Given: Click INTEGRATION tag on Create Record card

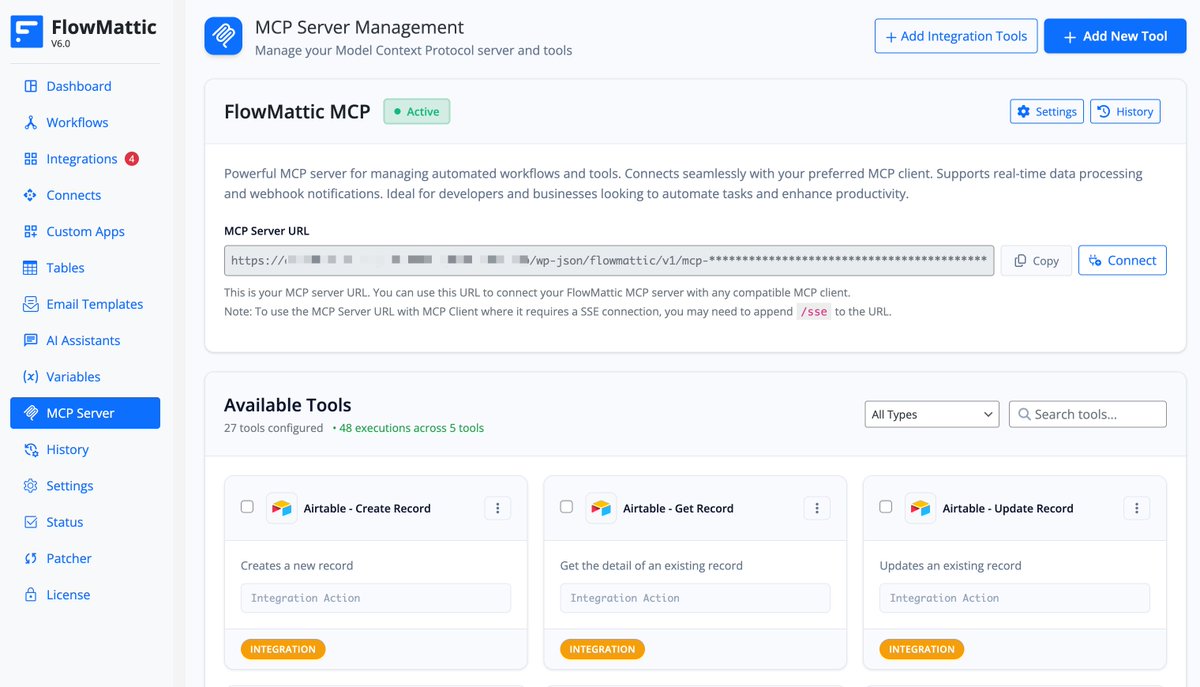Looking at the screenshot, I should (283, 649).
